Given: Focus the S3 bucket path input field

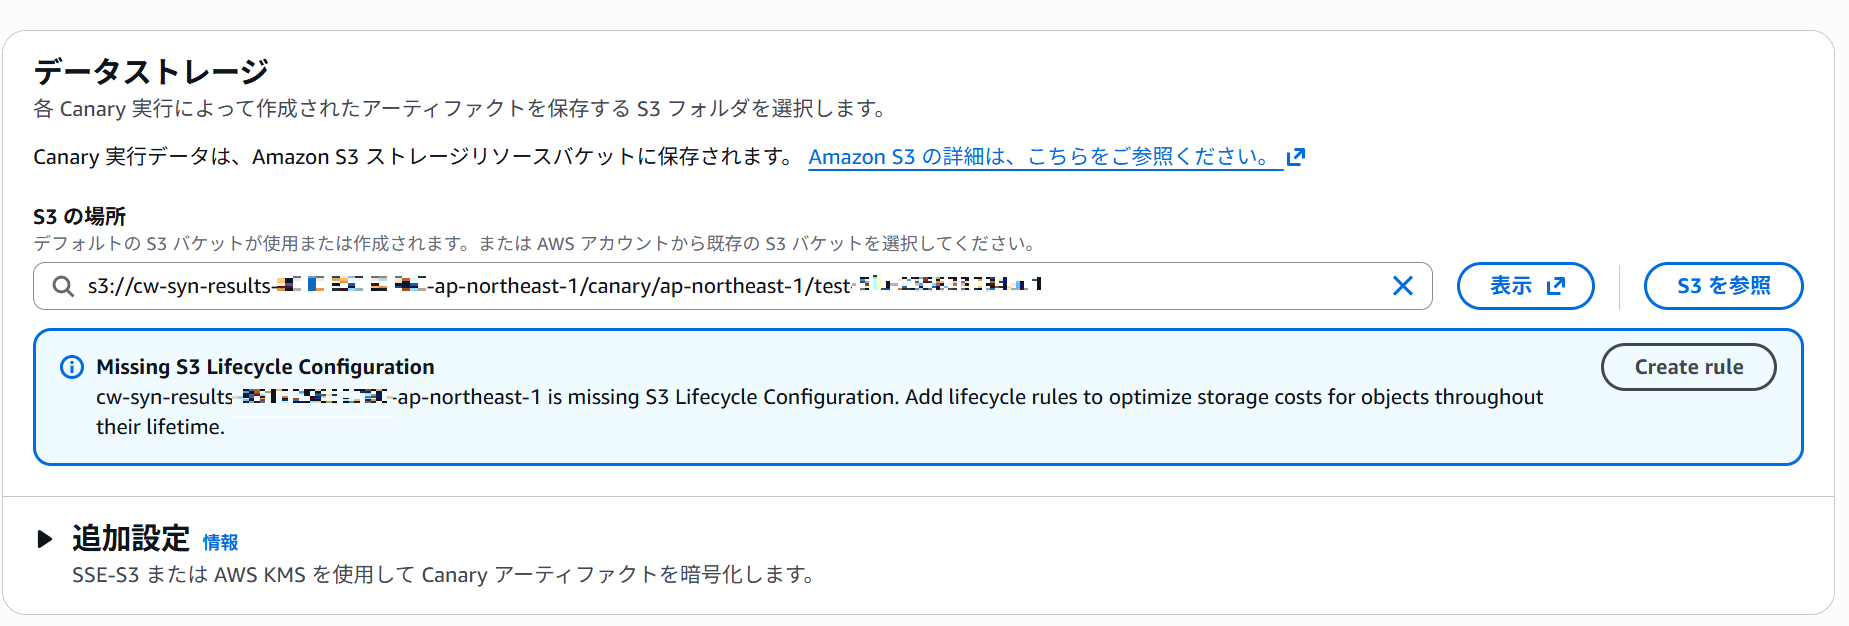Looking at the screenshot, I should tap(700, 287).
